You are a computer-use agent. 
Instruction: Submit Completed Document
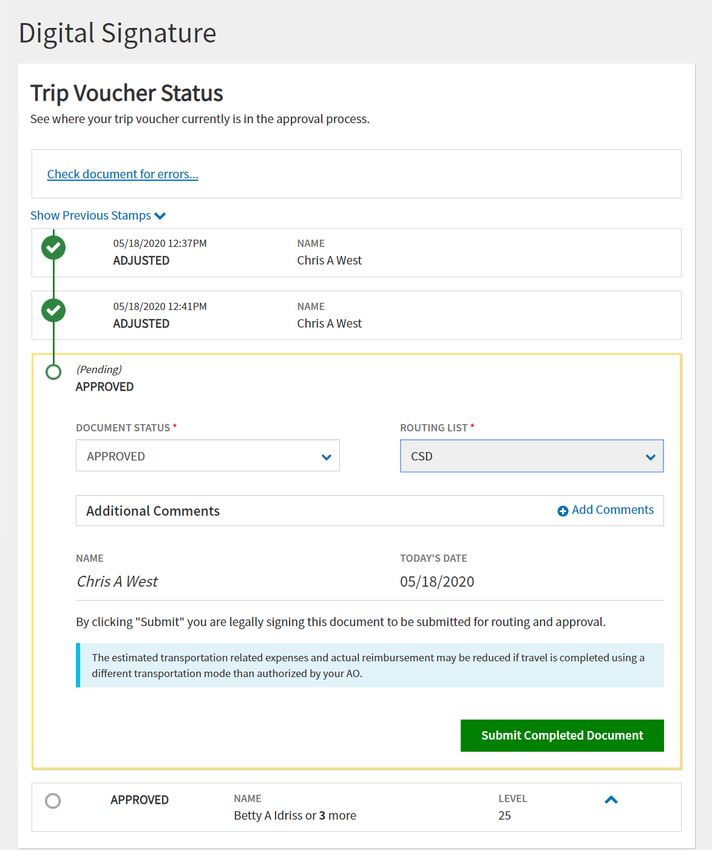[562, 735]
